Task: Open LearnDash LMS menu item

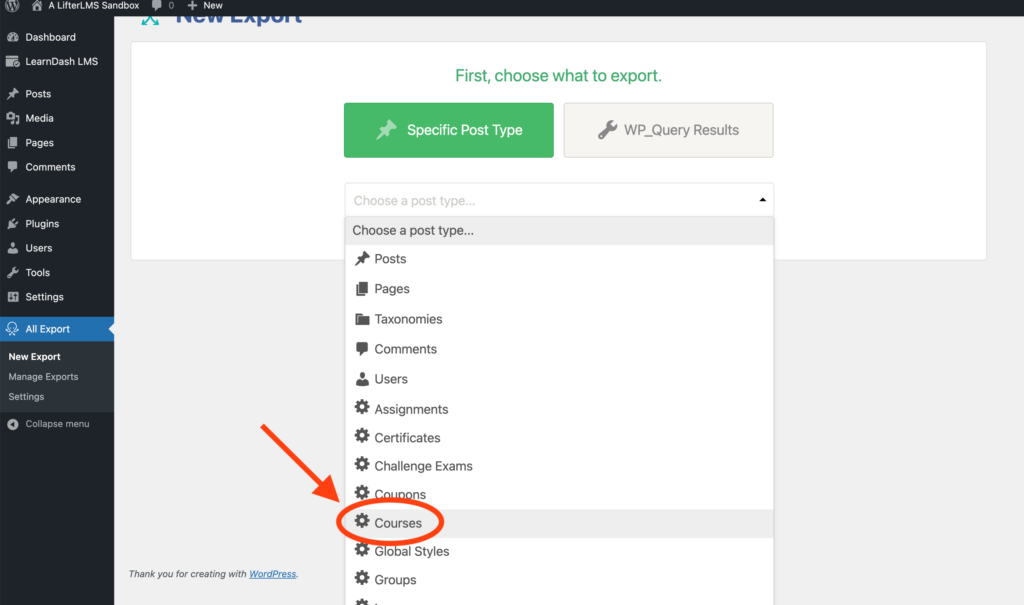Action: pyautogui.click(x=57, y=61)
